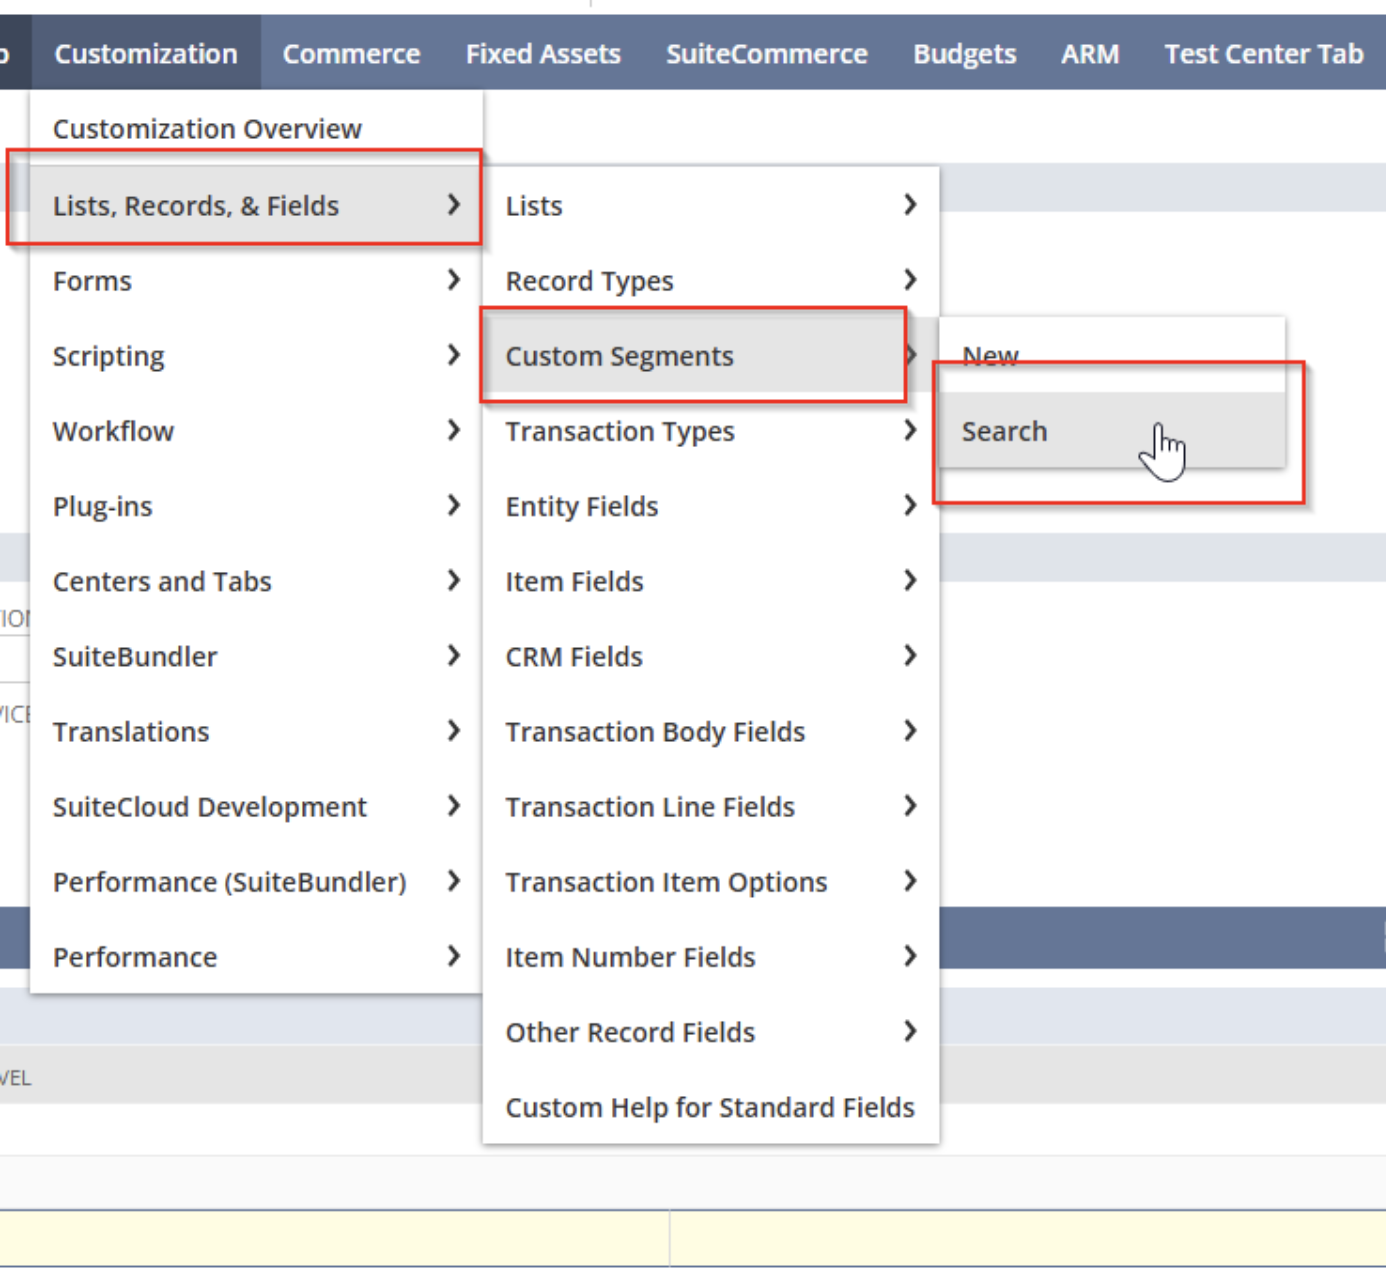The width and height of the screenshot is (1386, 1284).
Task: Open the Custom Segments submenu
Action: (x=620, y=356)
